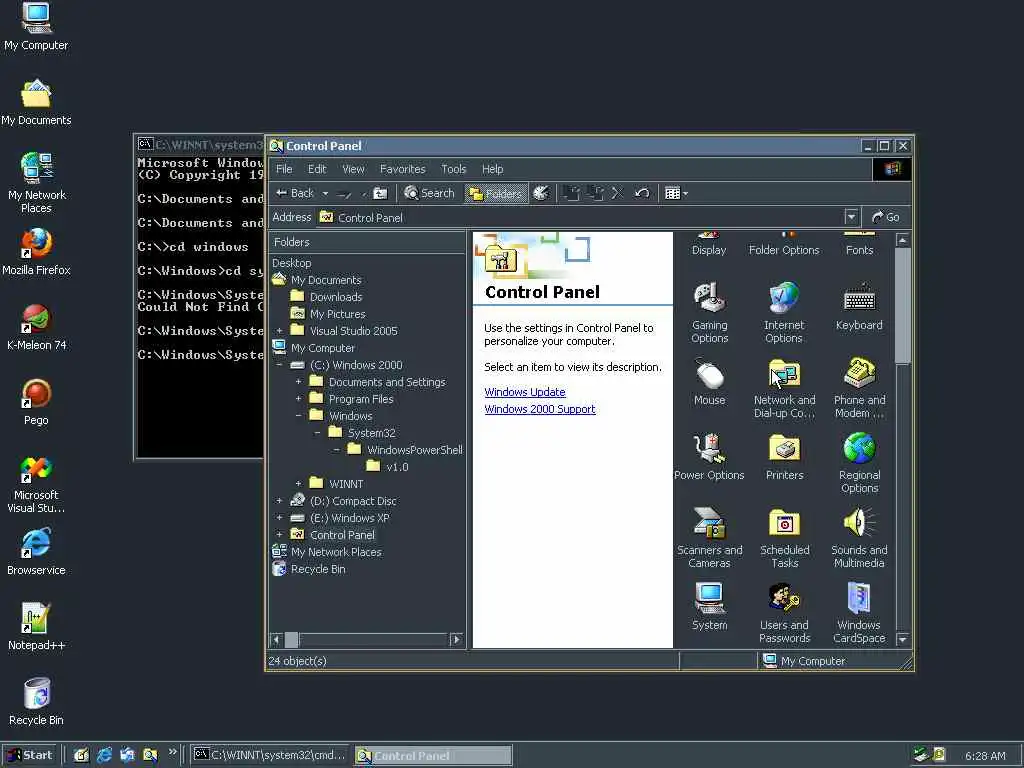The width and height of the screenshot is (1024, 768).
Task: Open the Views dropdown button
Action: [676, 193]
